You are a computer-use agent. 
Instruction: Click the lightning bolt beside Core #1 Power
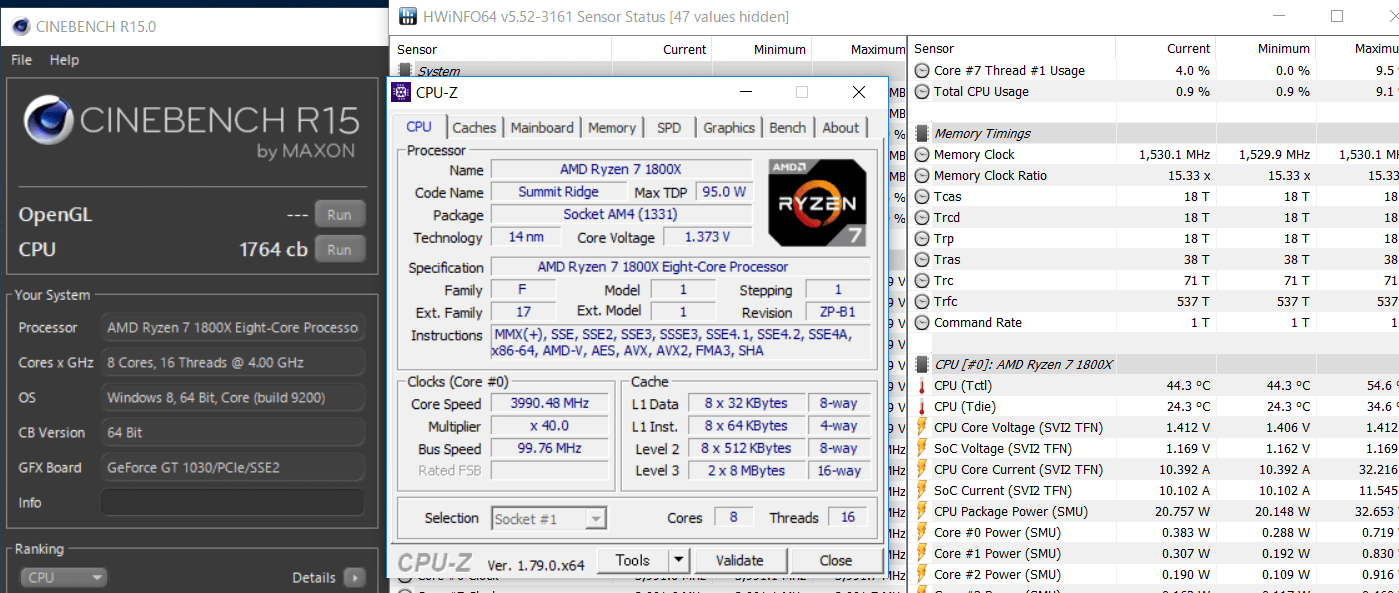click(922, 554)
